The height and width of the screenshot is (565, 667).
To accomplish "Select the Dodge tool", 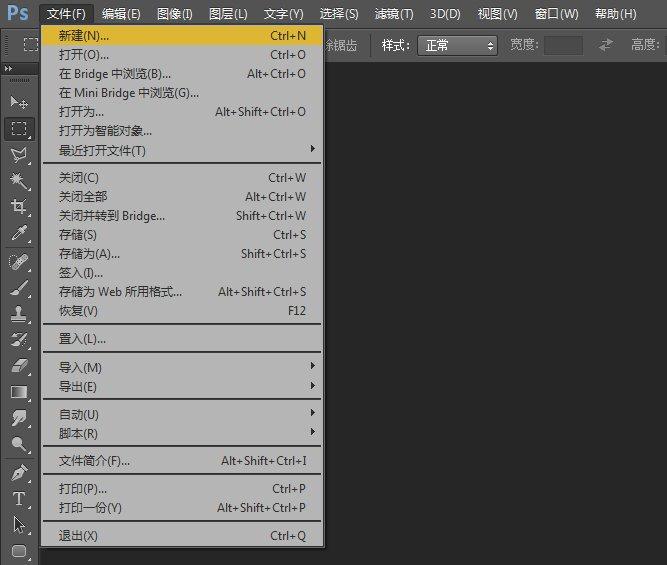I will tap(19, 444).
